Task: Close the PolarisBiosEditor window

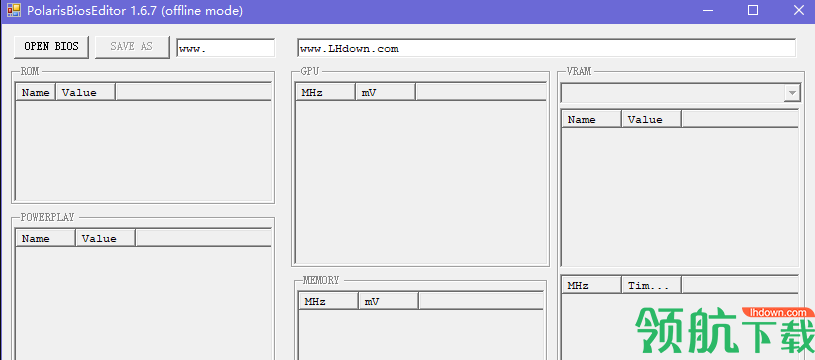Action: pos(799,10)
